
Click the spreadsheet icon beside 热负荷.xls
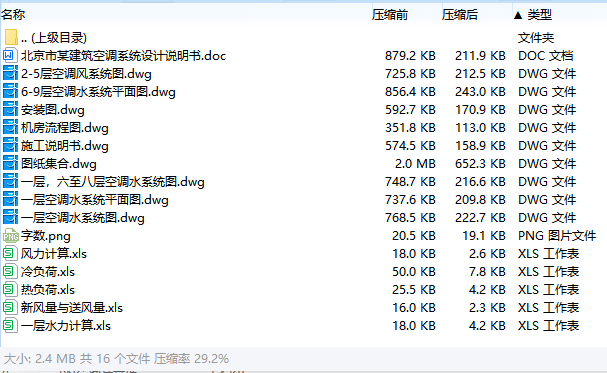[10, 289]
